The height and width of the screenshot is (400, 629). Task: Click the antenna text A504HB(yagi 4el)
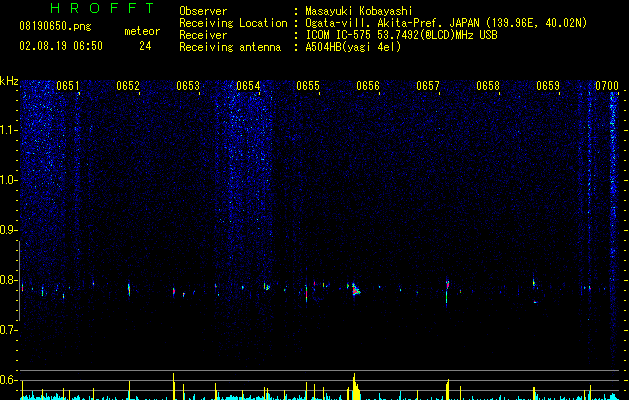pos(353,47)
